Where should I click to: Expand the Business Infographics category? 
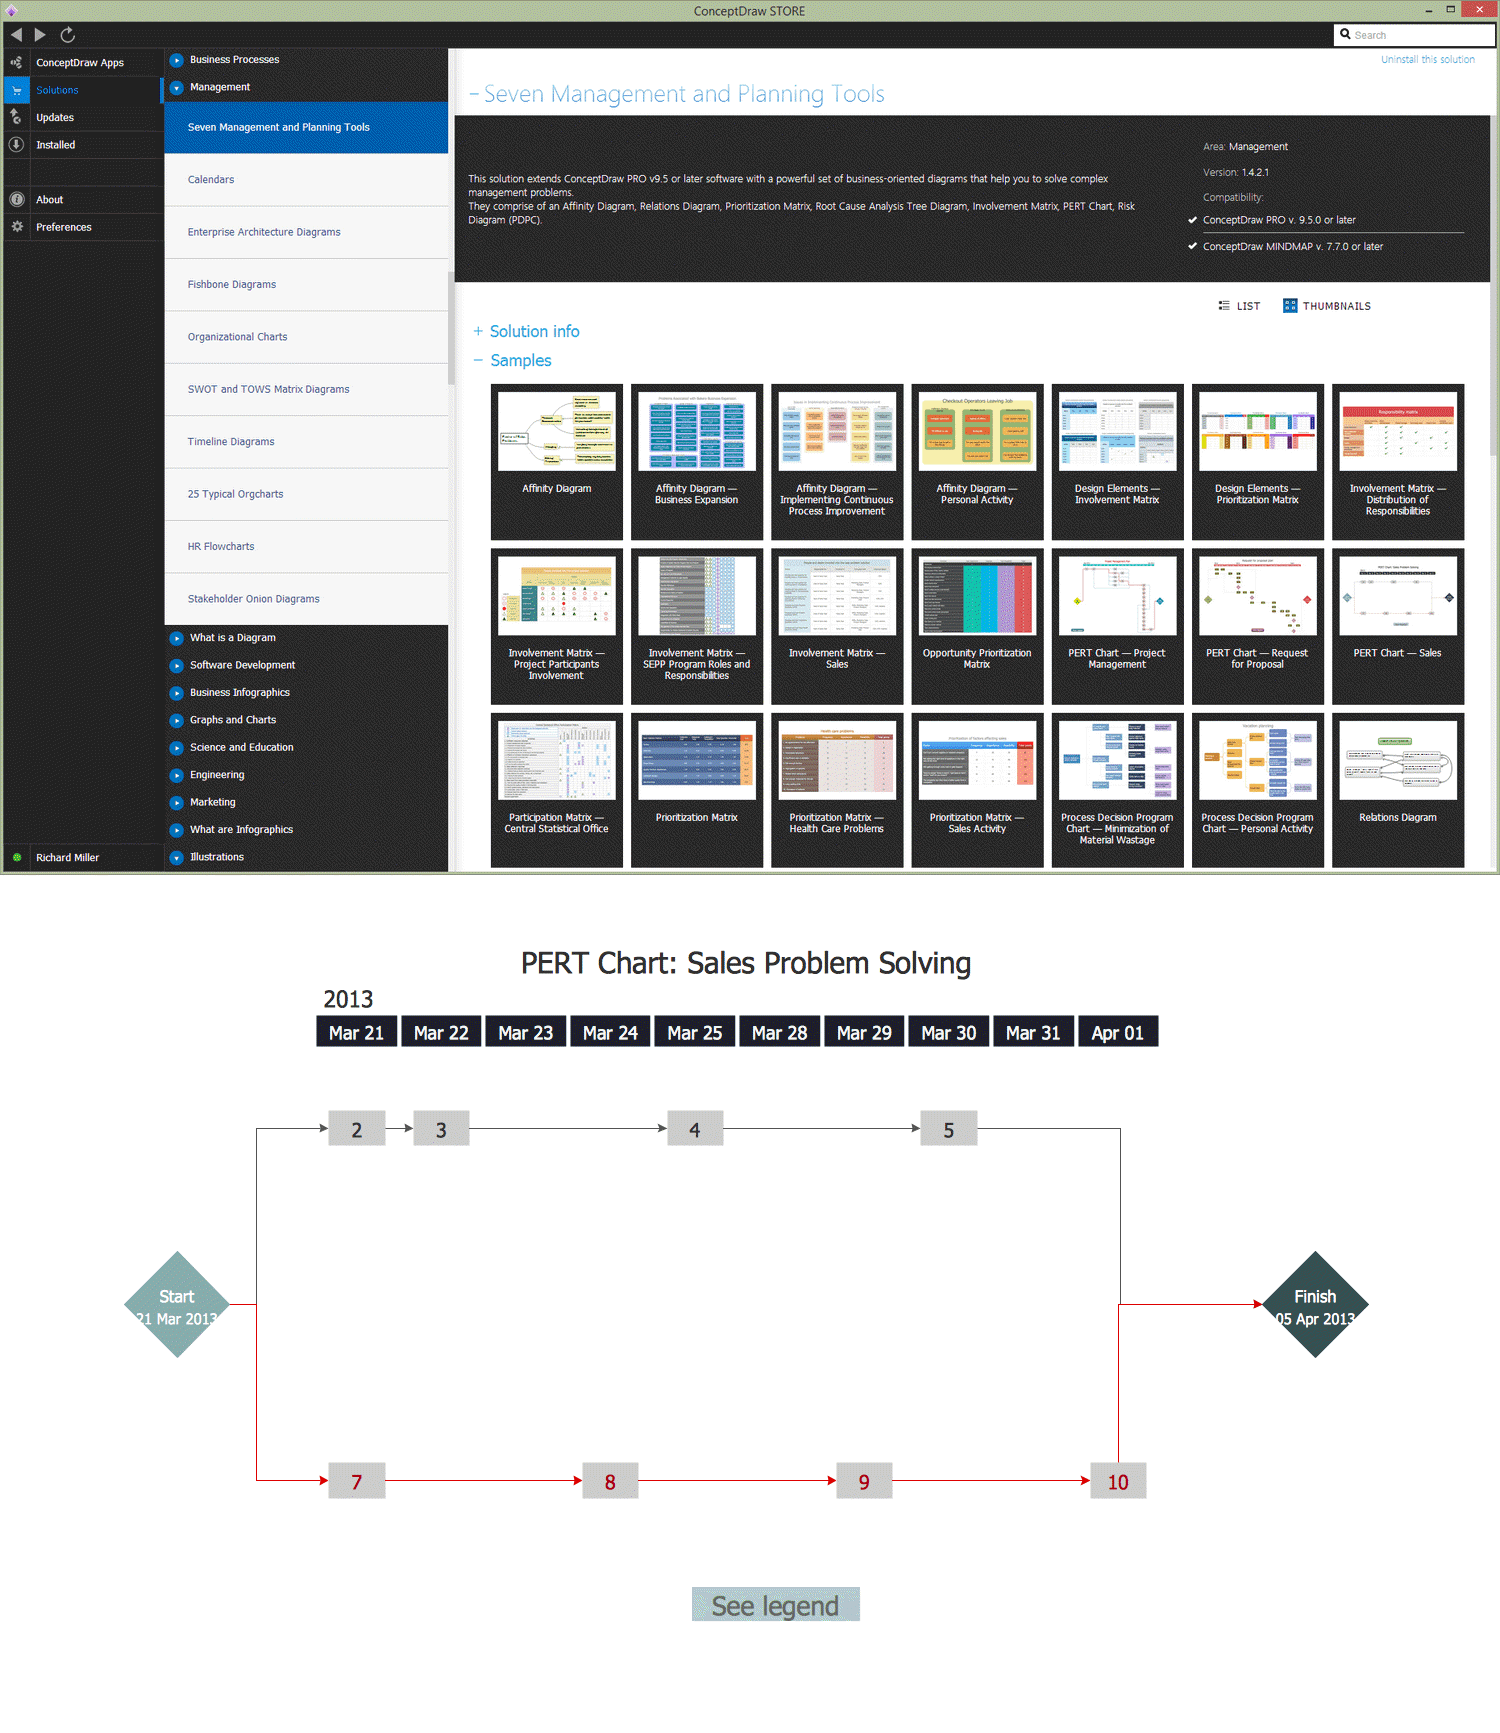[176, 693]
